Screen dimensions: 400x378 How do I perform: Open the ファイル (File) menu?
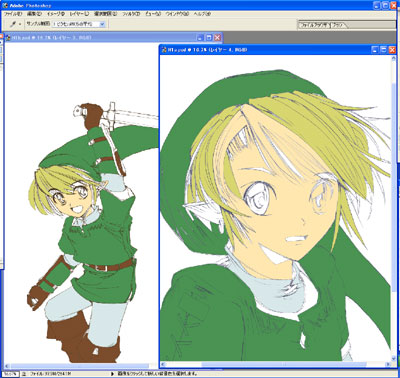13,14
